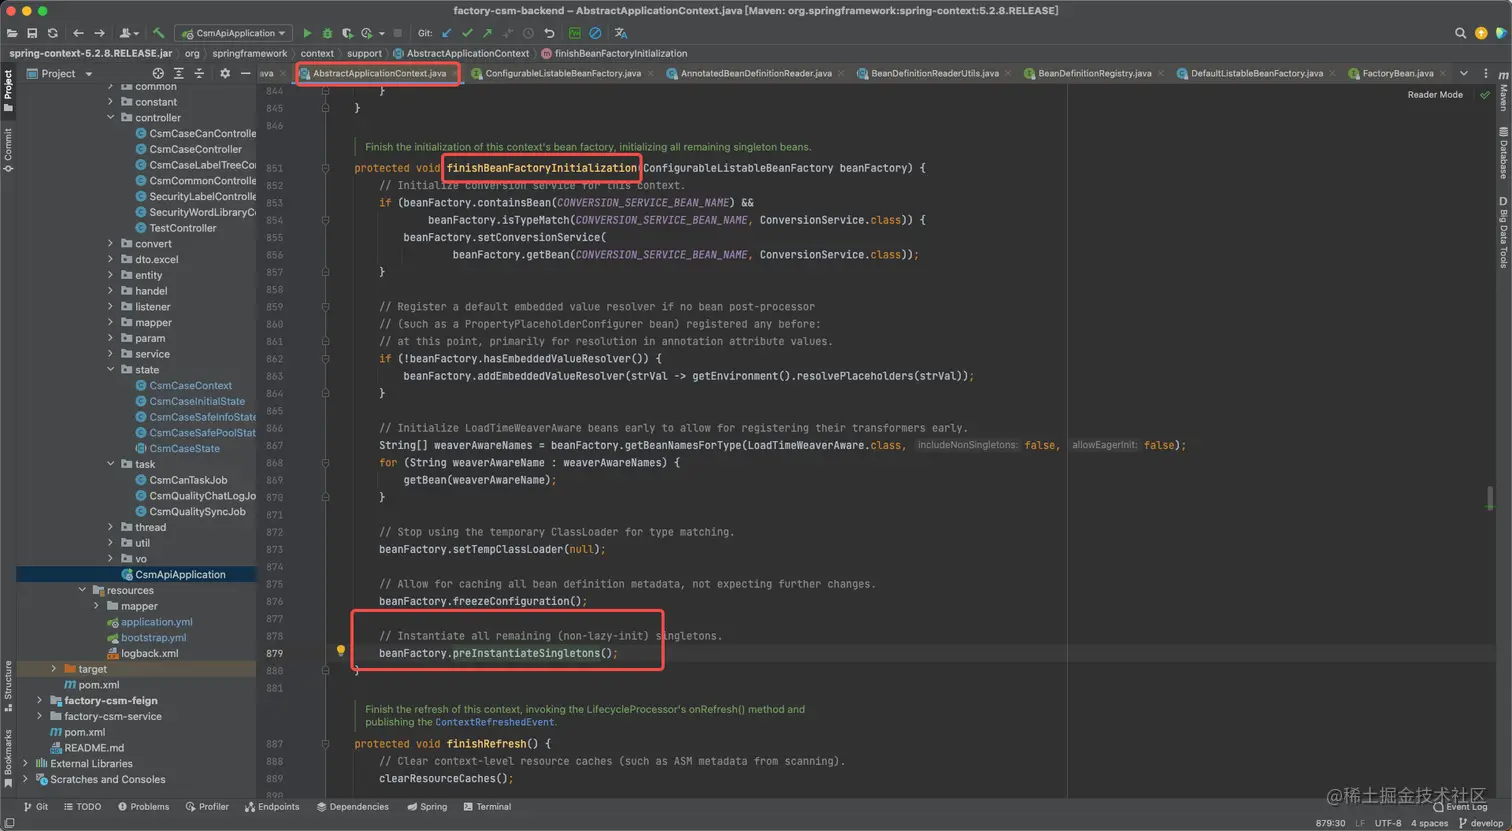Select application.yml in the resources folder

pos(156,622)
